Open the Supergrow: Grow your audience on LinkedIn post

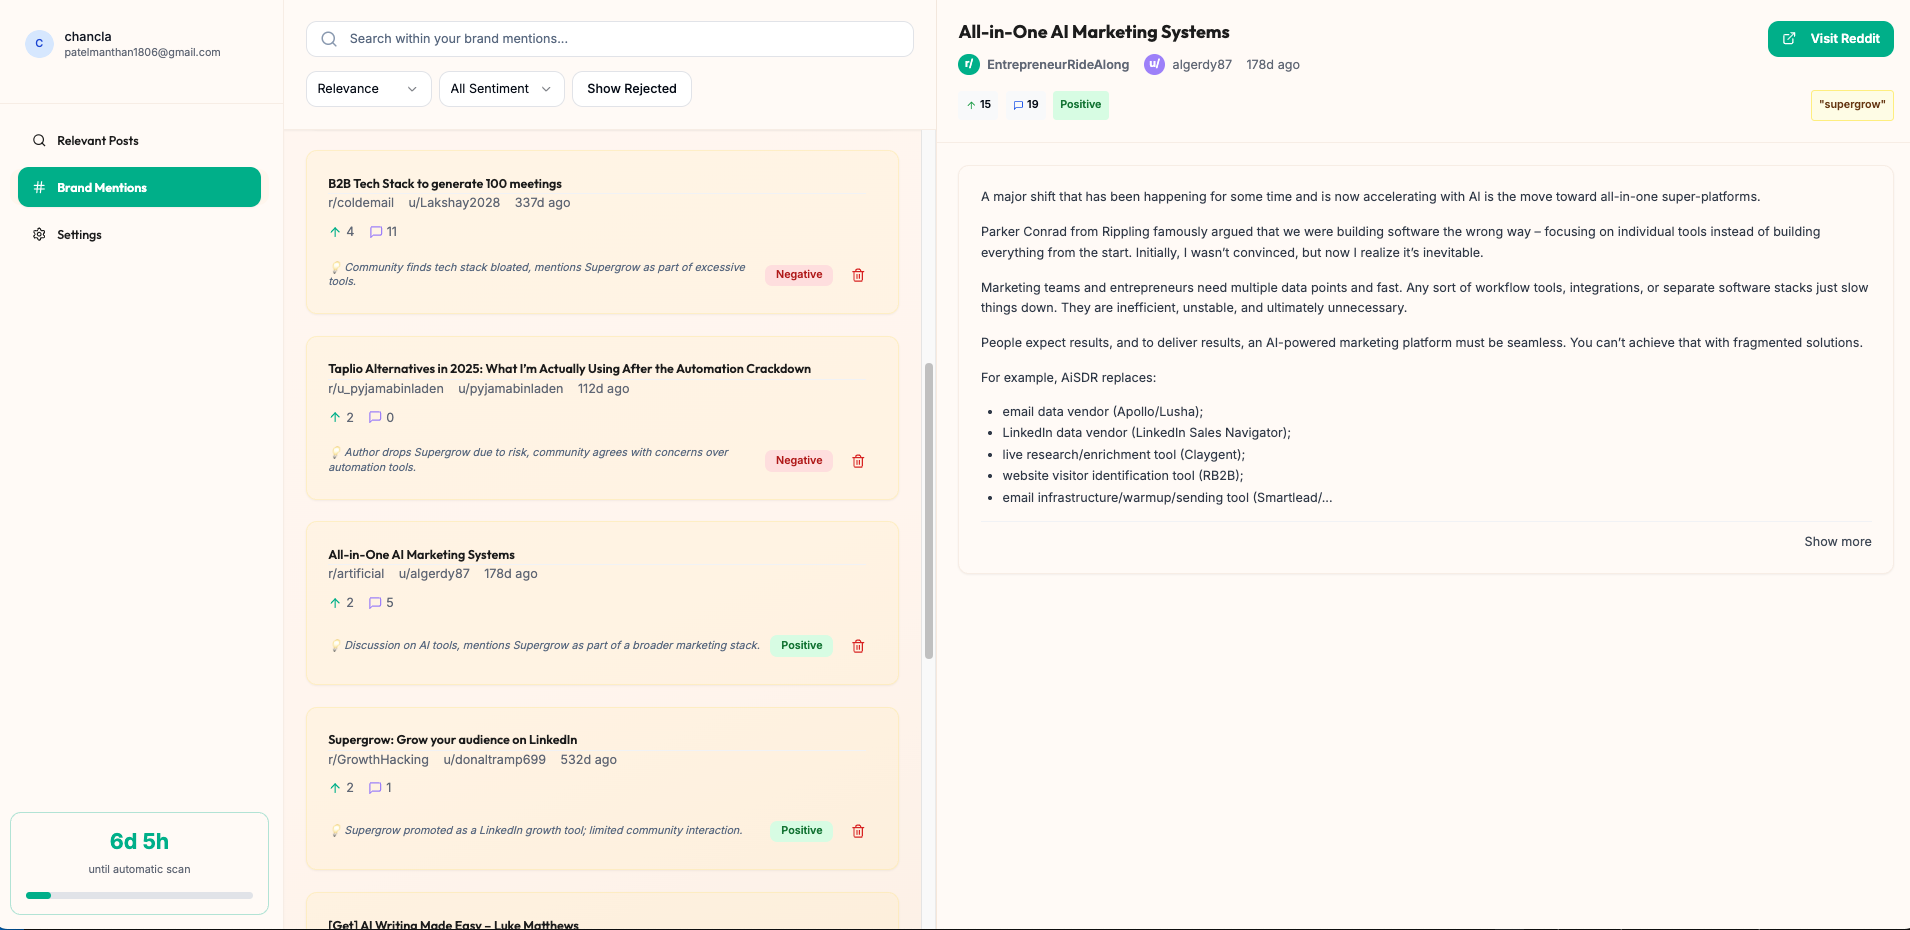click(452, 740)
